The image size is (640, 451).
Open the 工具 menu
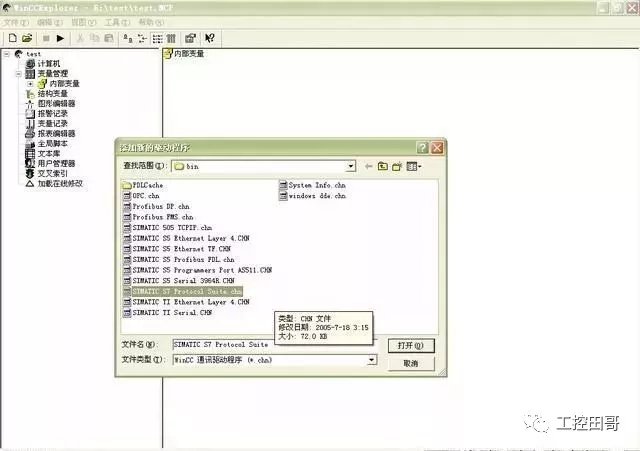click(118, 22)
